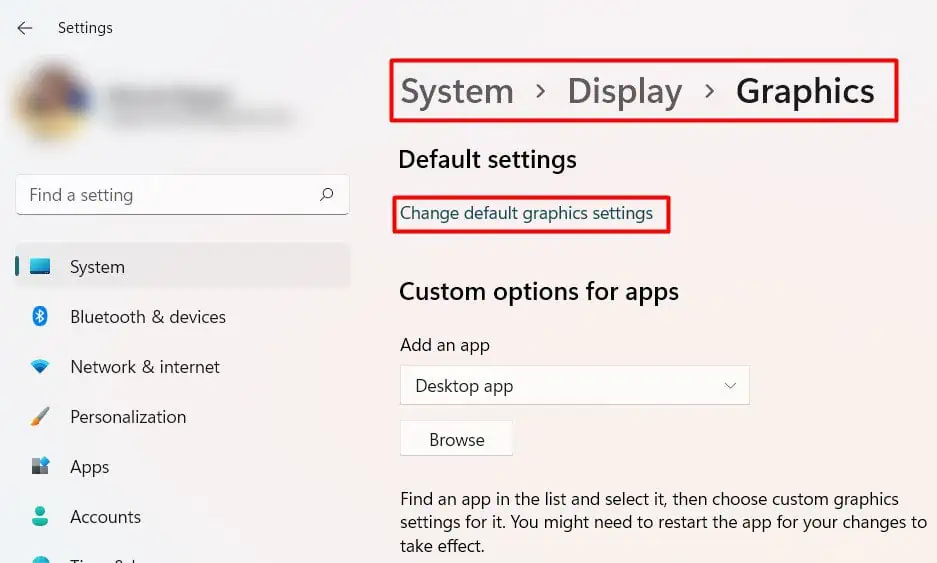This screenshot has height=563, width=937.
Task: Navigate to Display breadcrumb
Action: tap(624, 92)
